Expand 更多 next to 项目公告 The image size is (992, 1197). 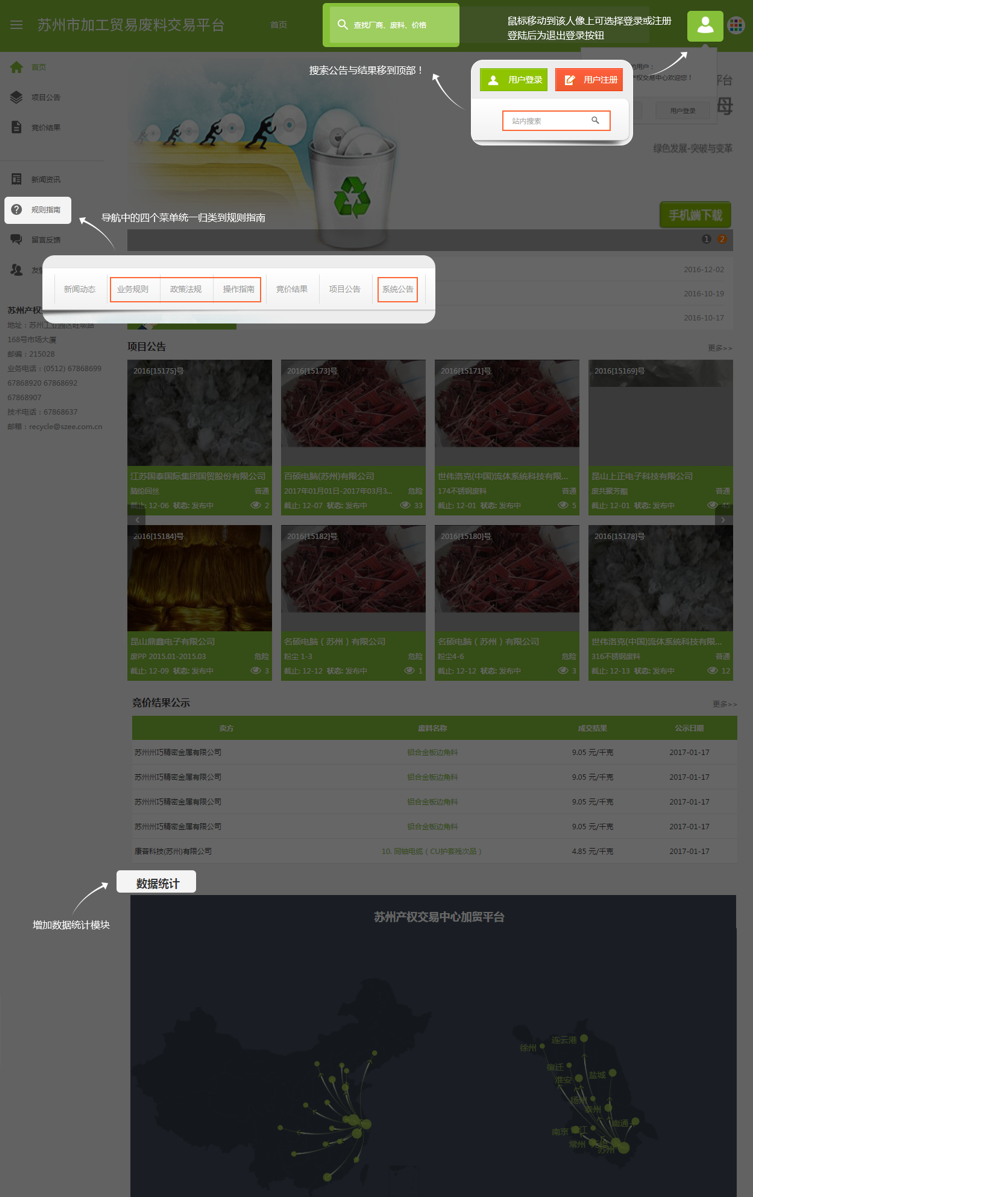[719, 348]
